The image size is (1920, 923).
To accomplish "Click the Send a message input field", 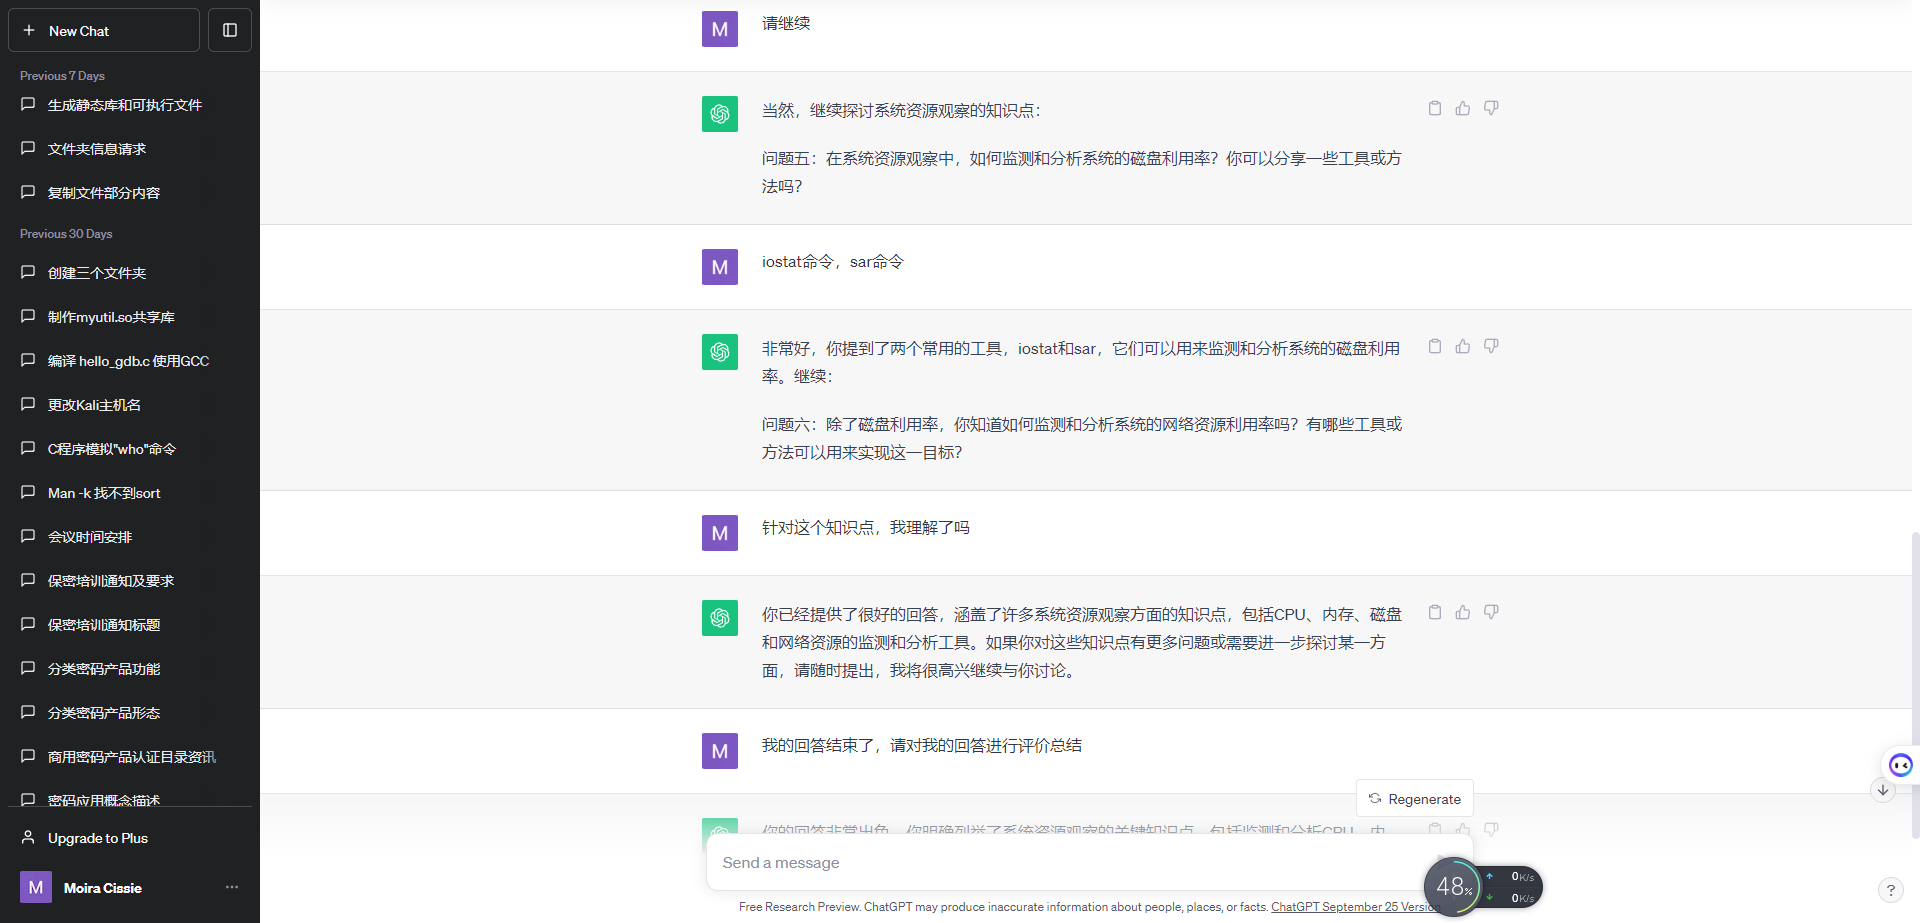I will [x=1060, y=862].
